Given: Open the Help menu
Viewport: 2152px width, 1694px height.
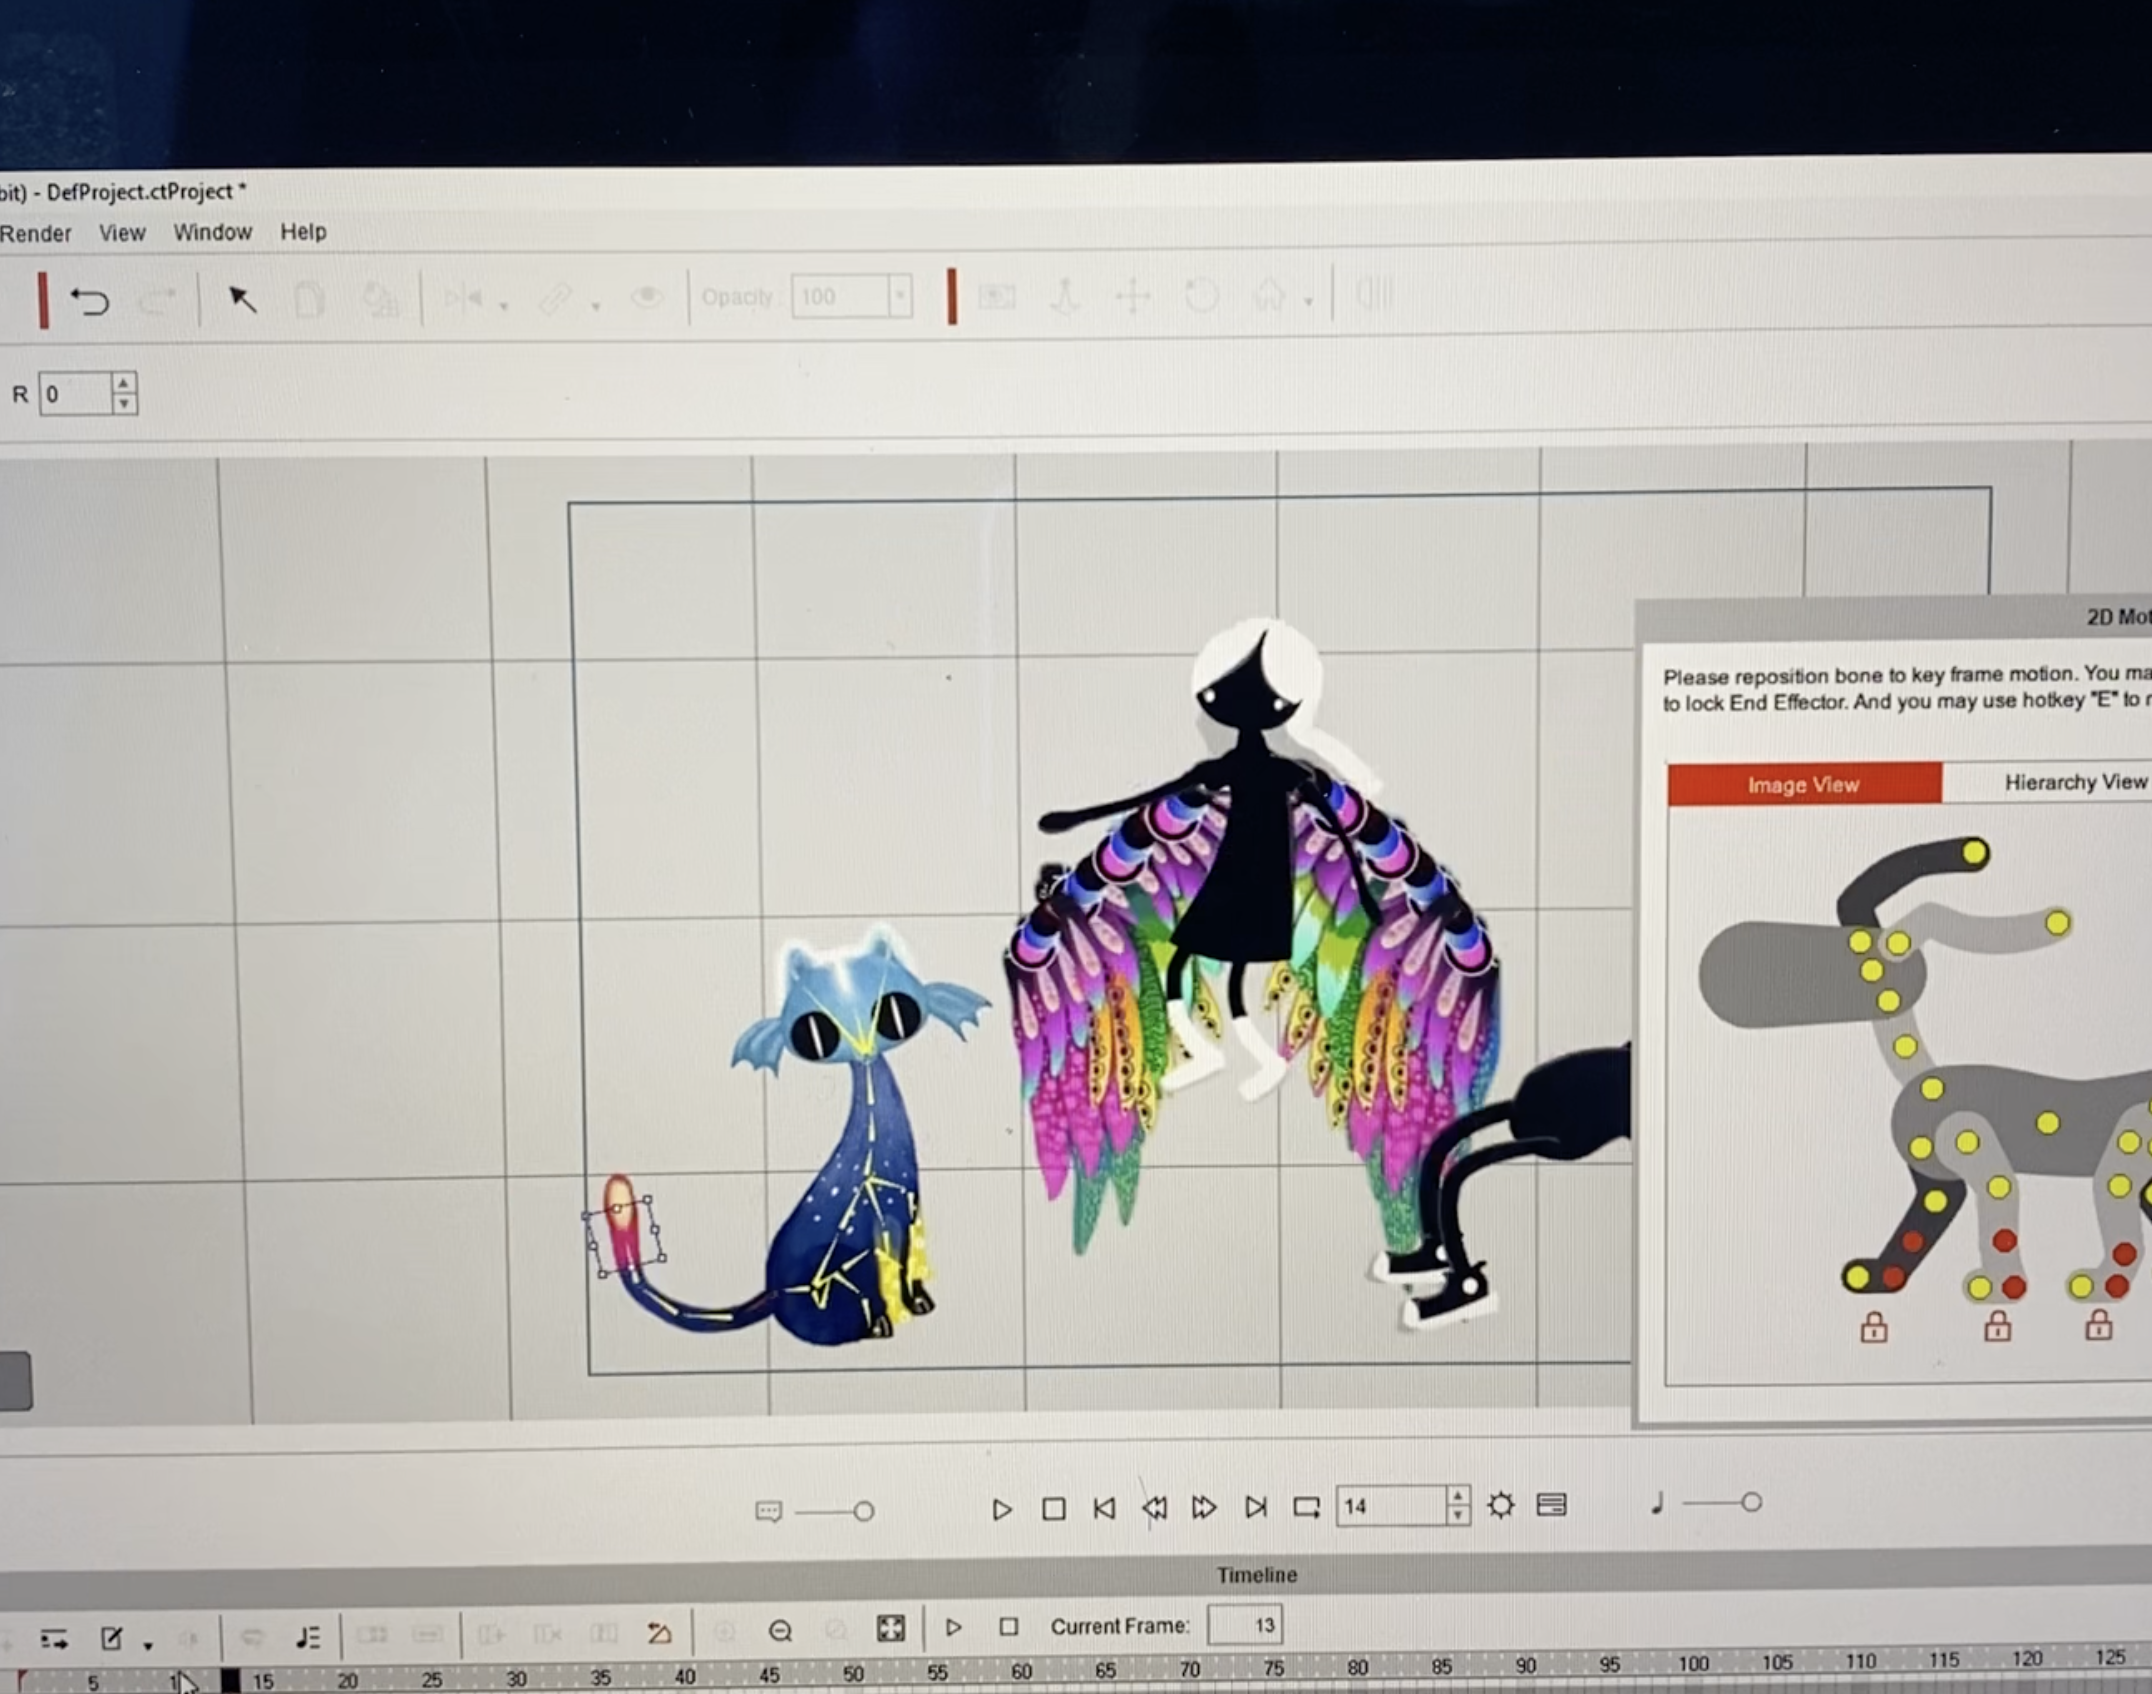Looking at the screenshot, I should pos(303,232).
